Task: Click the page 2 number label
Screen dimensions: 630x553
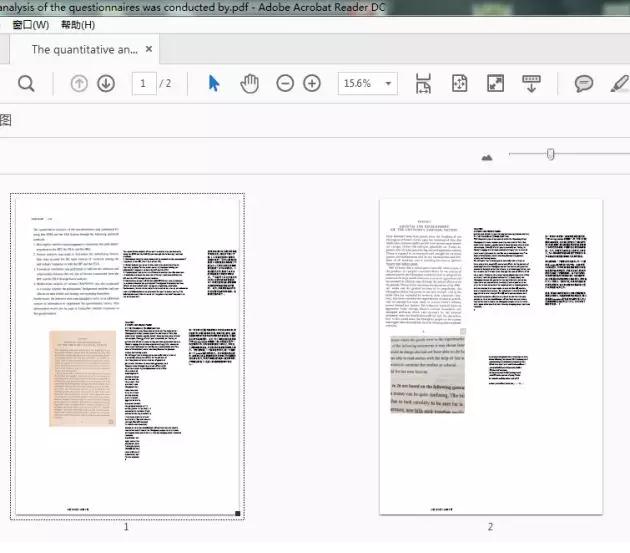Action: tap(490, 526)
